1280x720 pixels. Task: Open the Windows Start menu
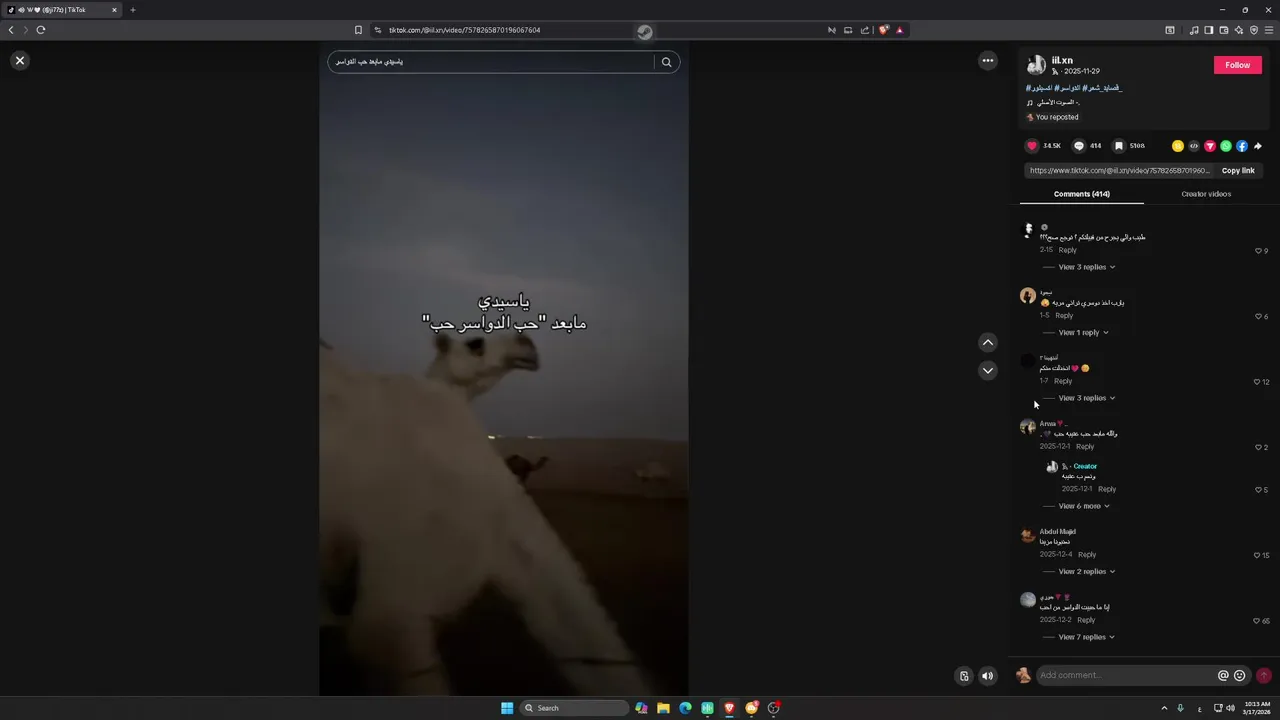coord(507,708)
